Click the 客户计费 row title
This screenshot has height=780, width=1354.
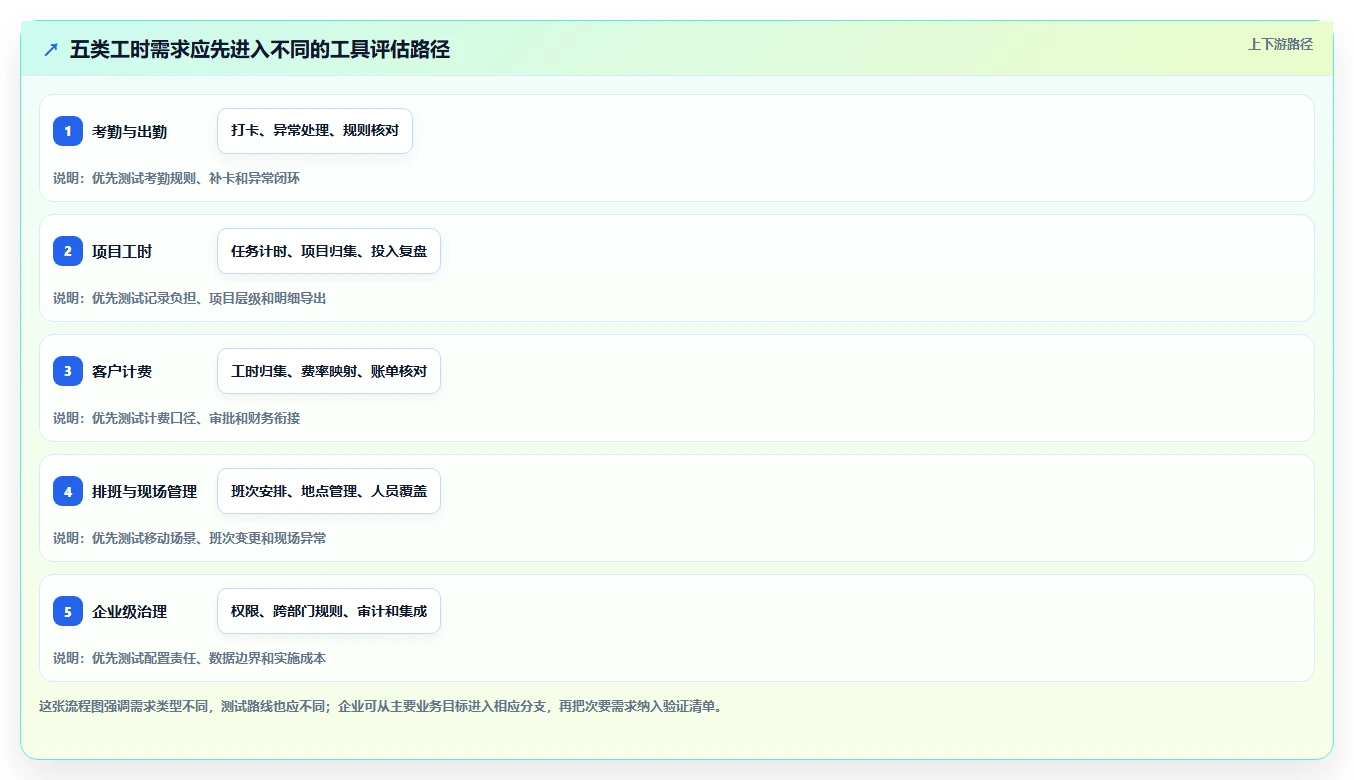click(122, 372)
